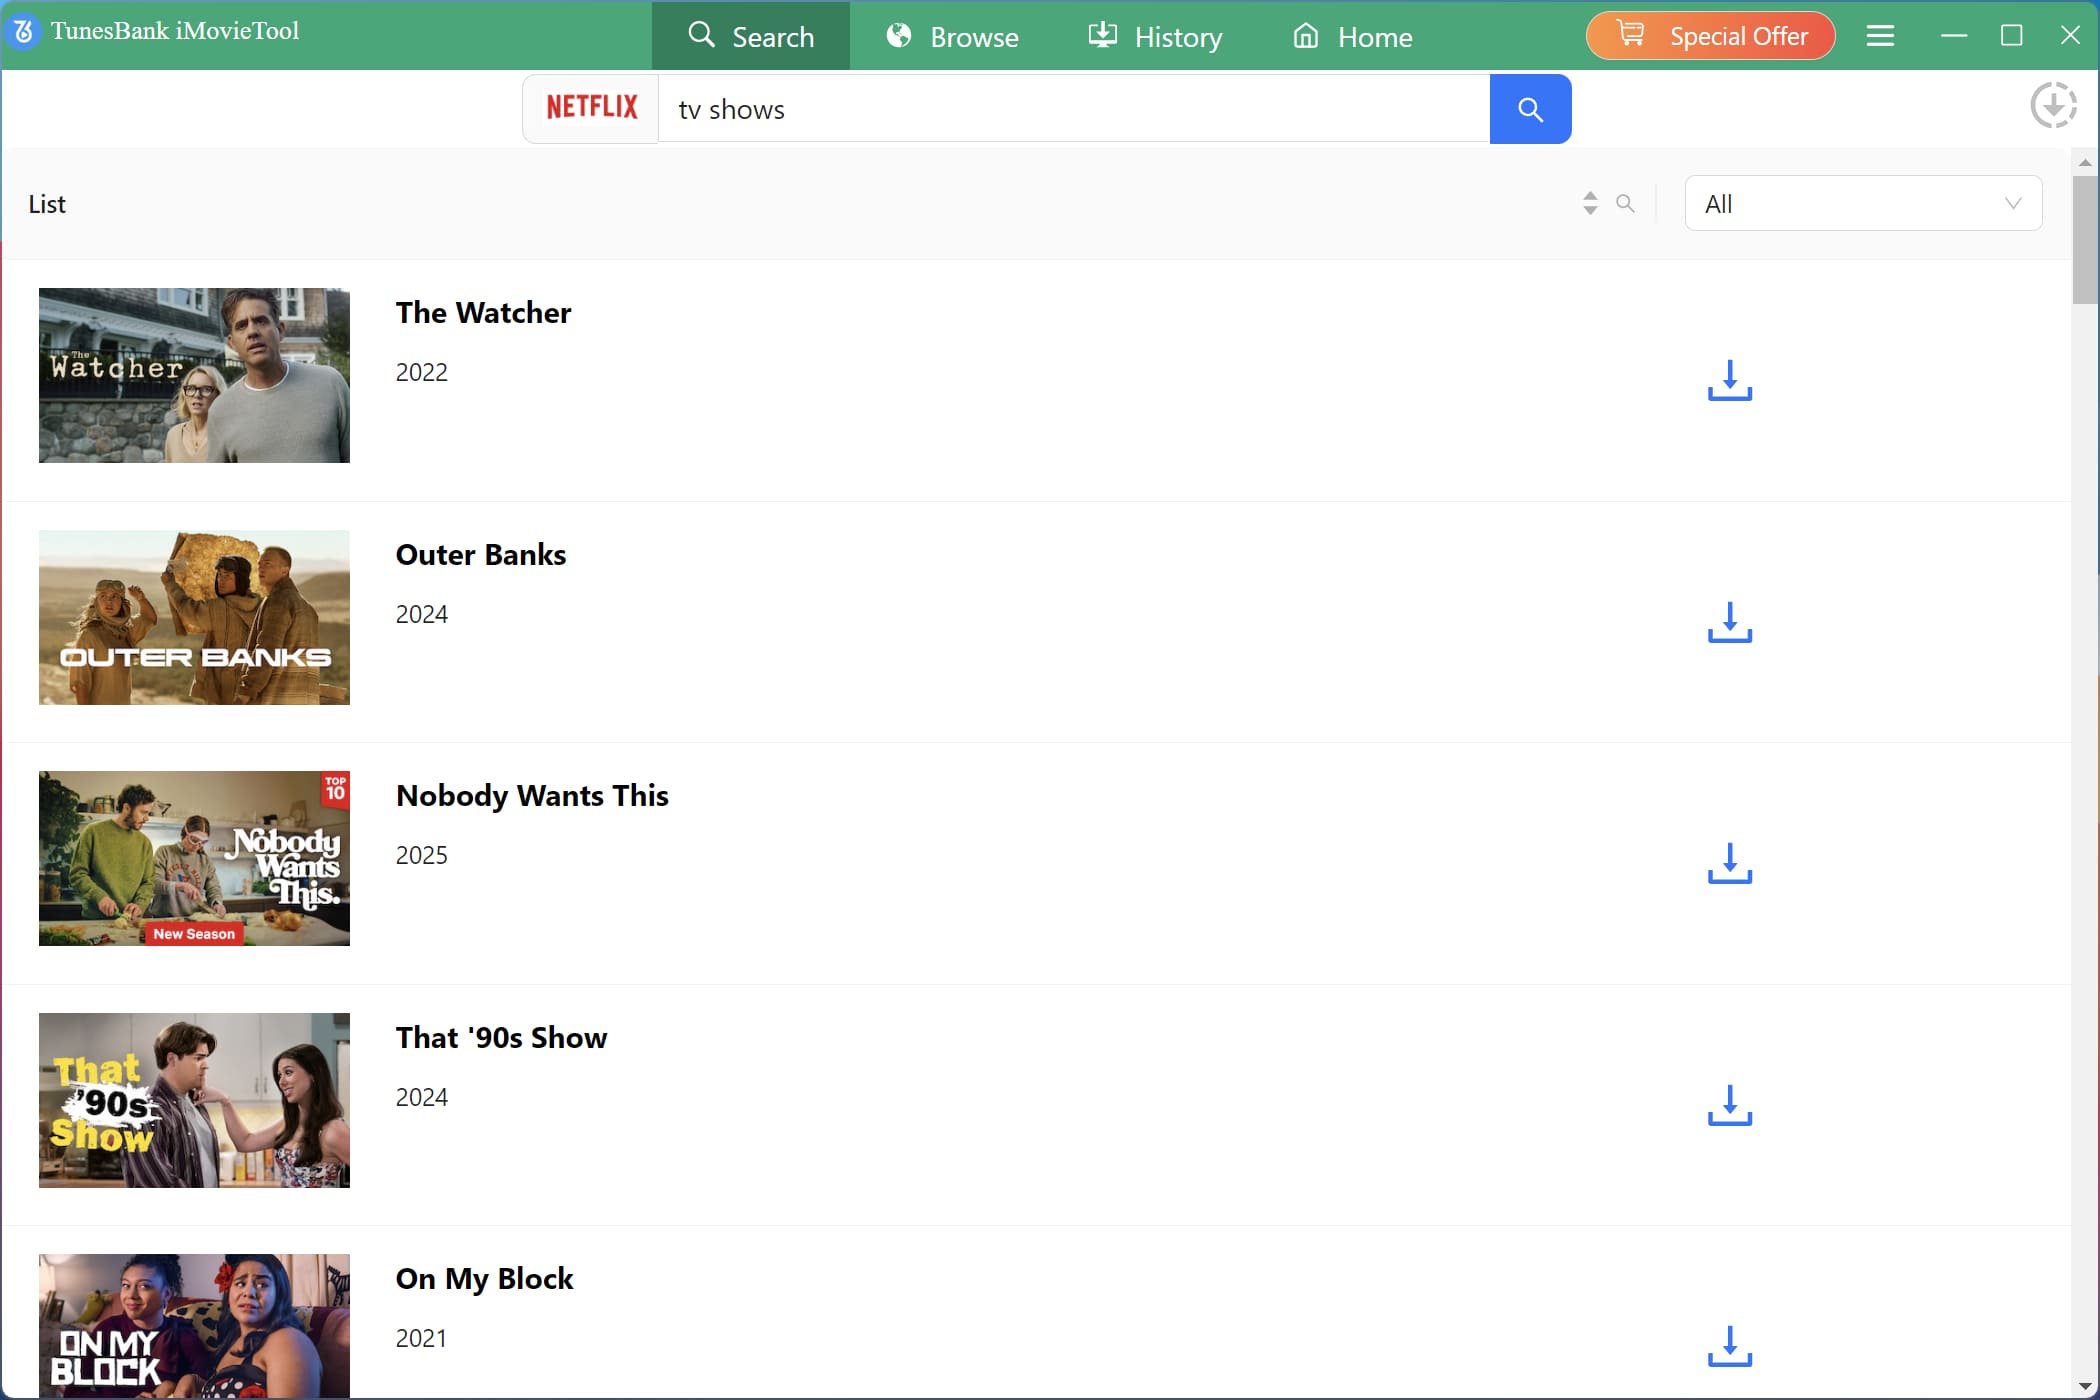This screenshot has height=1400, width=2100.
Task: Click download icon for Outer Banks
Action: click(x=1729, y=623)
